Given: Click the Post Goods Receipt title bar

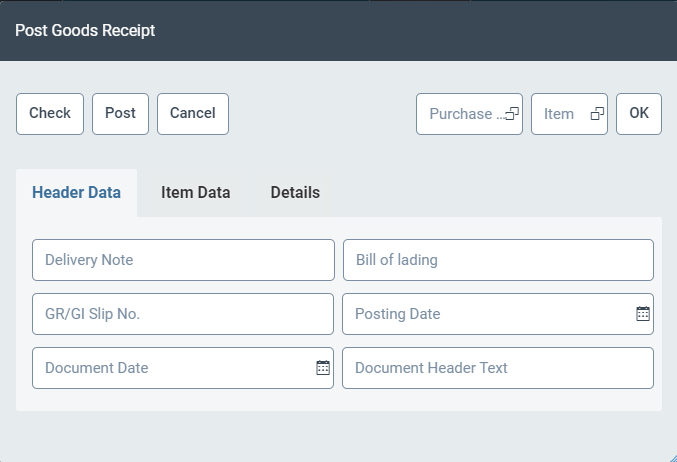Looking at the screenshot, I should (x=338, y=30).
